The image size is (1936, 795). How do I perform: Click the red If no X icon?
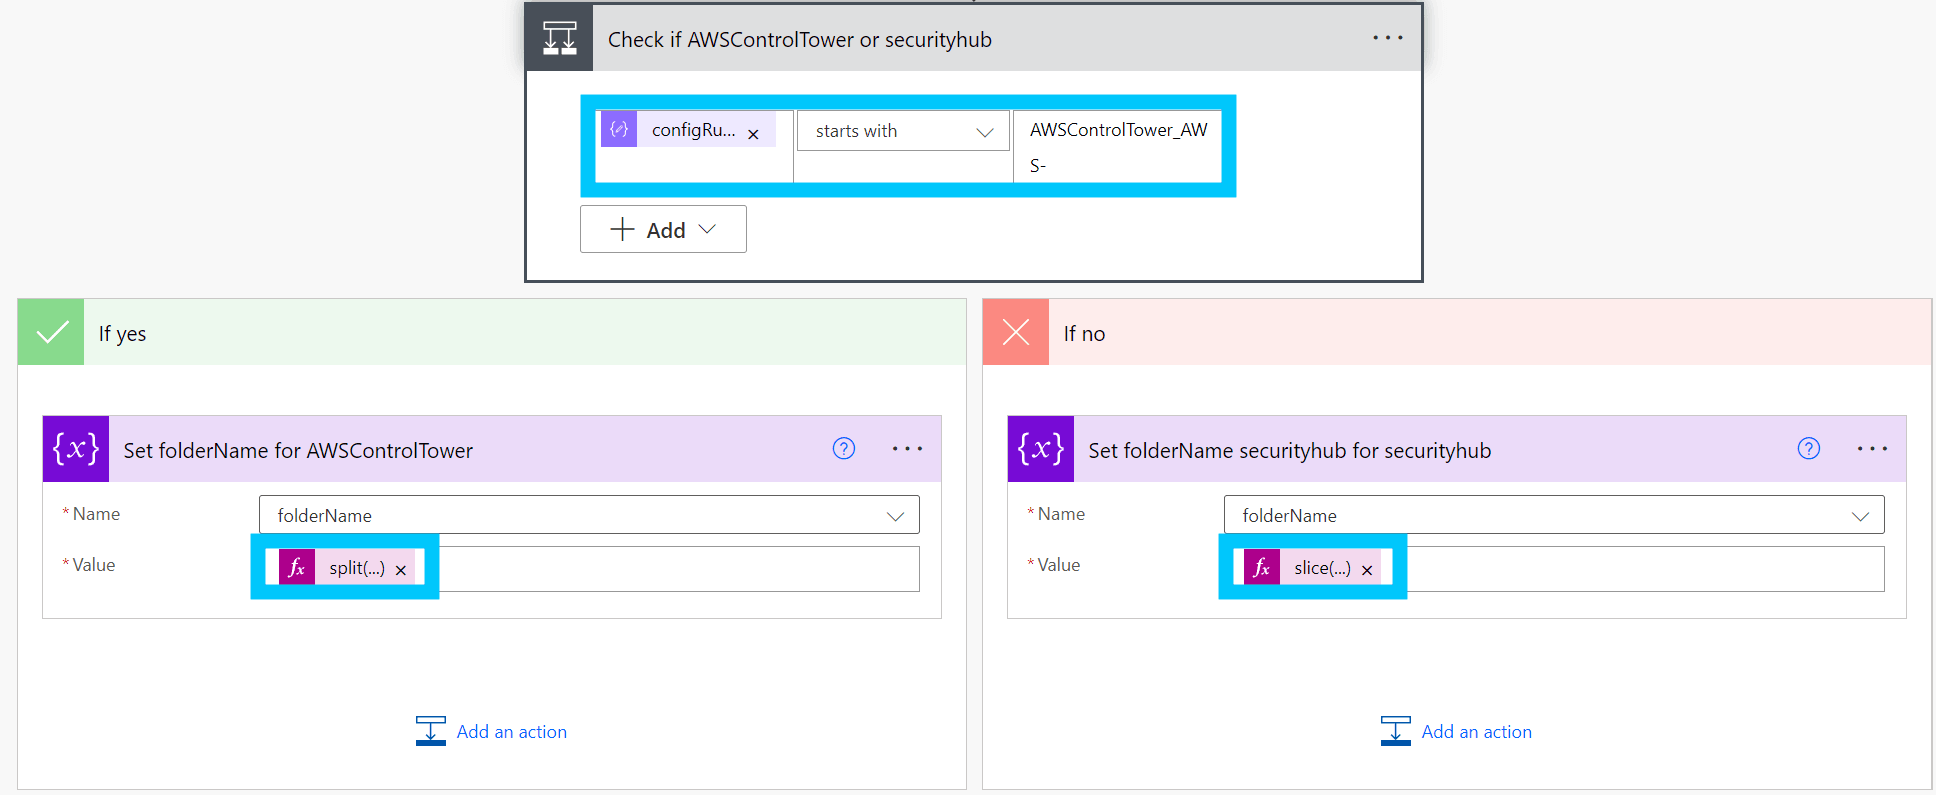(1016, 332)
